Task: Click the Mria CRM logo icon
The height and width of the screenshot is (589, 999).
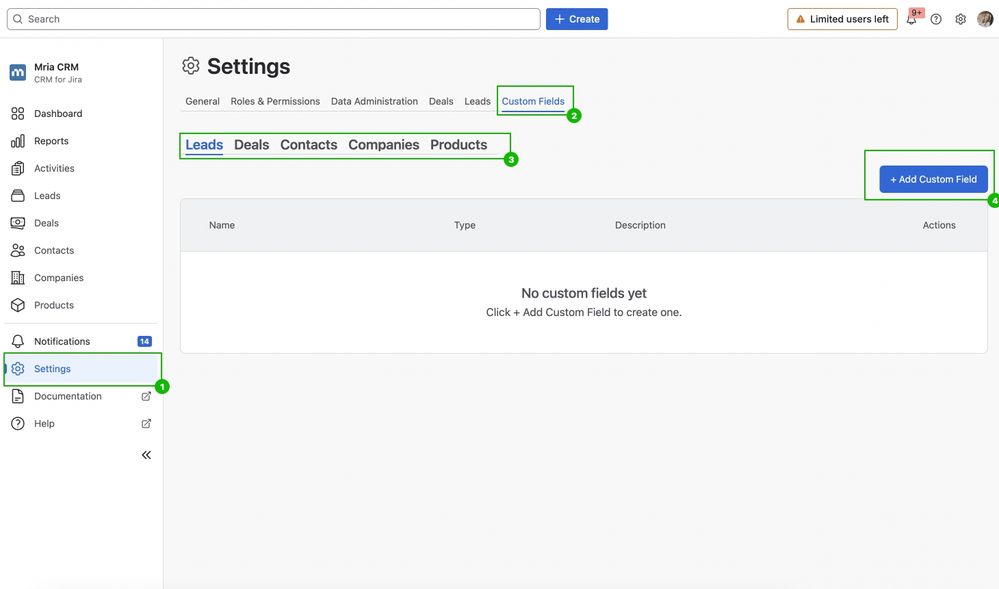Action: [18, 73]
